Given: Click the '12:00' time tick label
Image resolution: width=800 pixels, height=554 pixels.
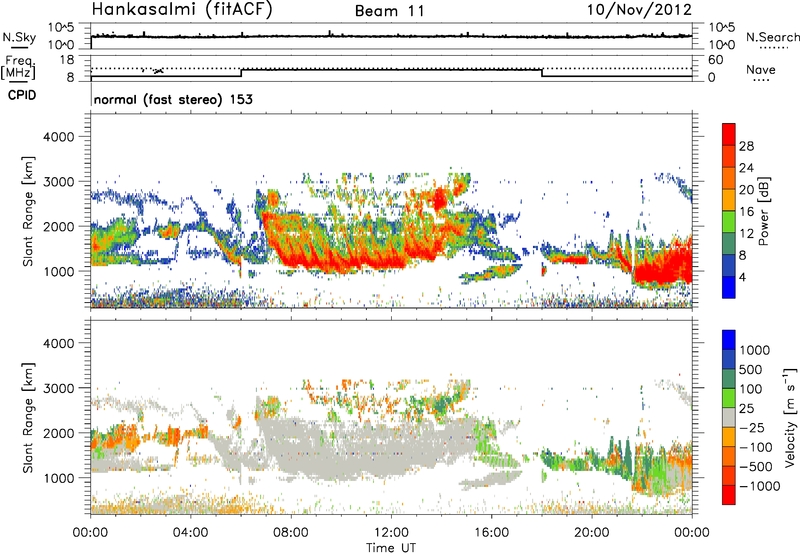Looking at the screenshot, I should (x=391, y=533).
